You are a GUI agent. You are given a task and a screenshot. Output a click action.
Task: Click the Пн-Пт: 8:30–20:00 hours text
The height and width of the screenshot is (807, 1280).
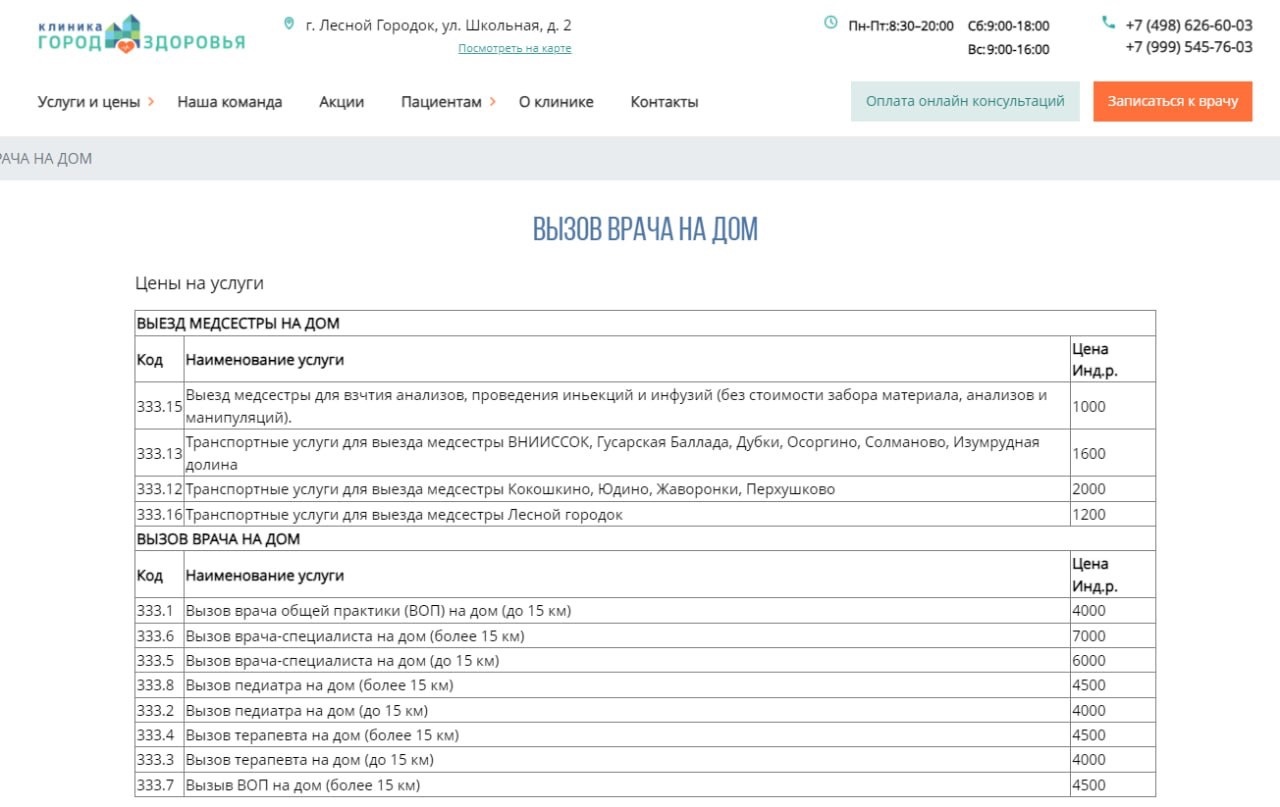coord(901,26)
